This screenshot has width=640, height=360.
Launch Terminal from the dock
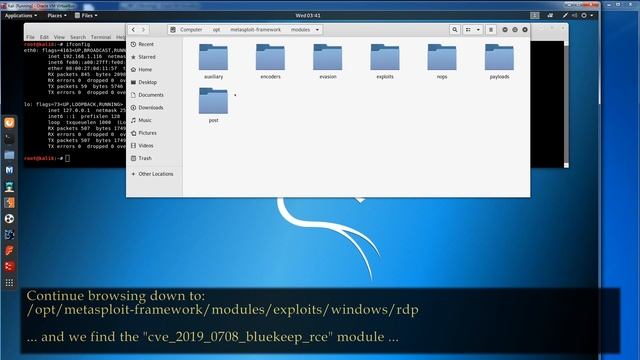coord(9,139)
